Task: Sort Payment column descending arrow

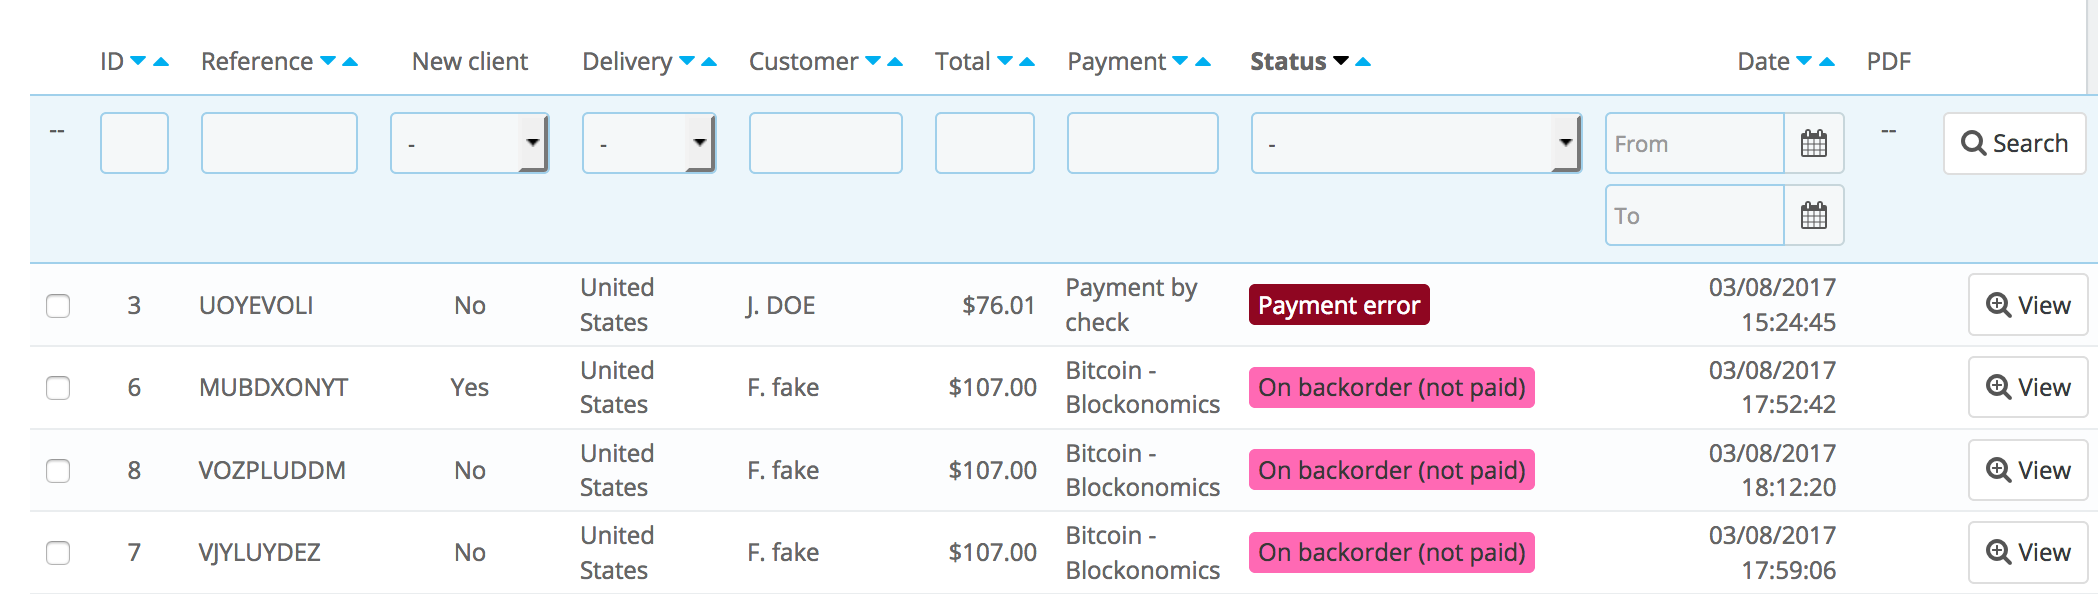Action: pos(1180,62)
